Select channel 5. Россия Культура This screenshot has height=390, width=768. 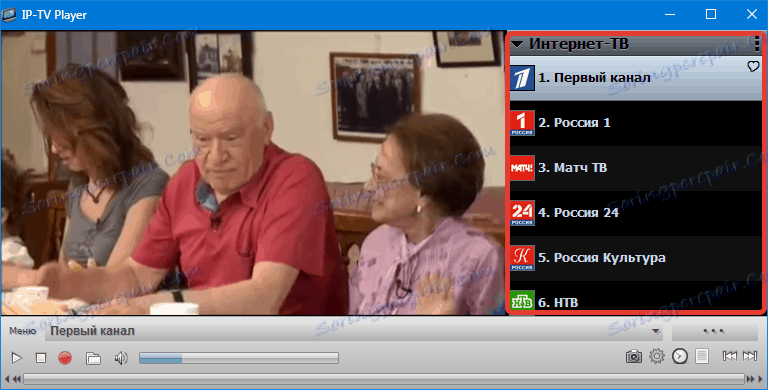pos(636,258)
